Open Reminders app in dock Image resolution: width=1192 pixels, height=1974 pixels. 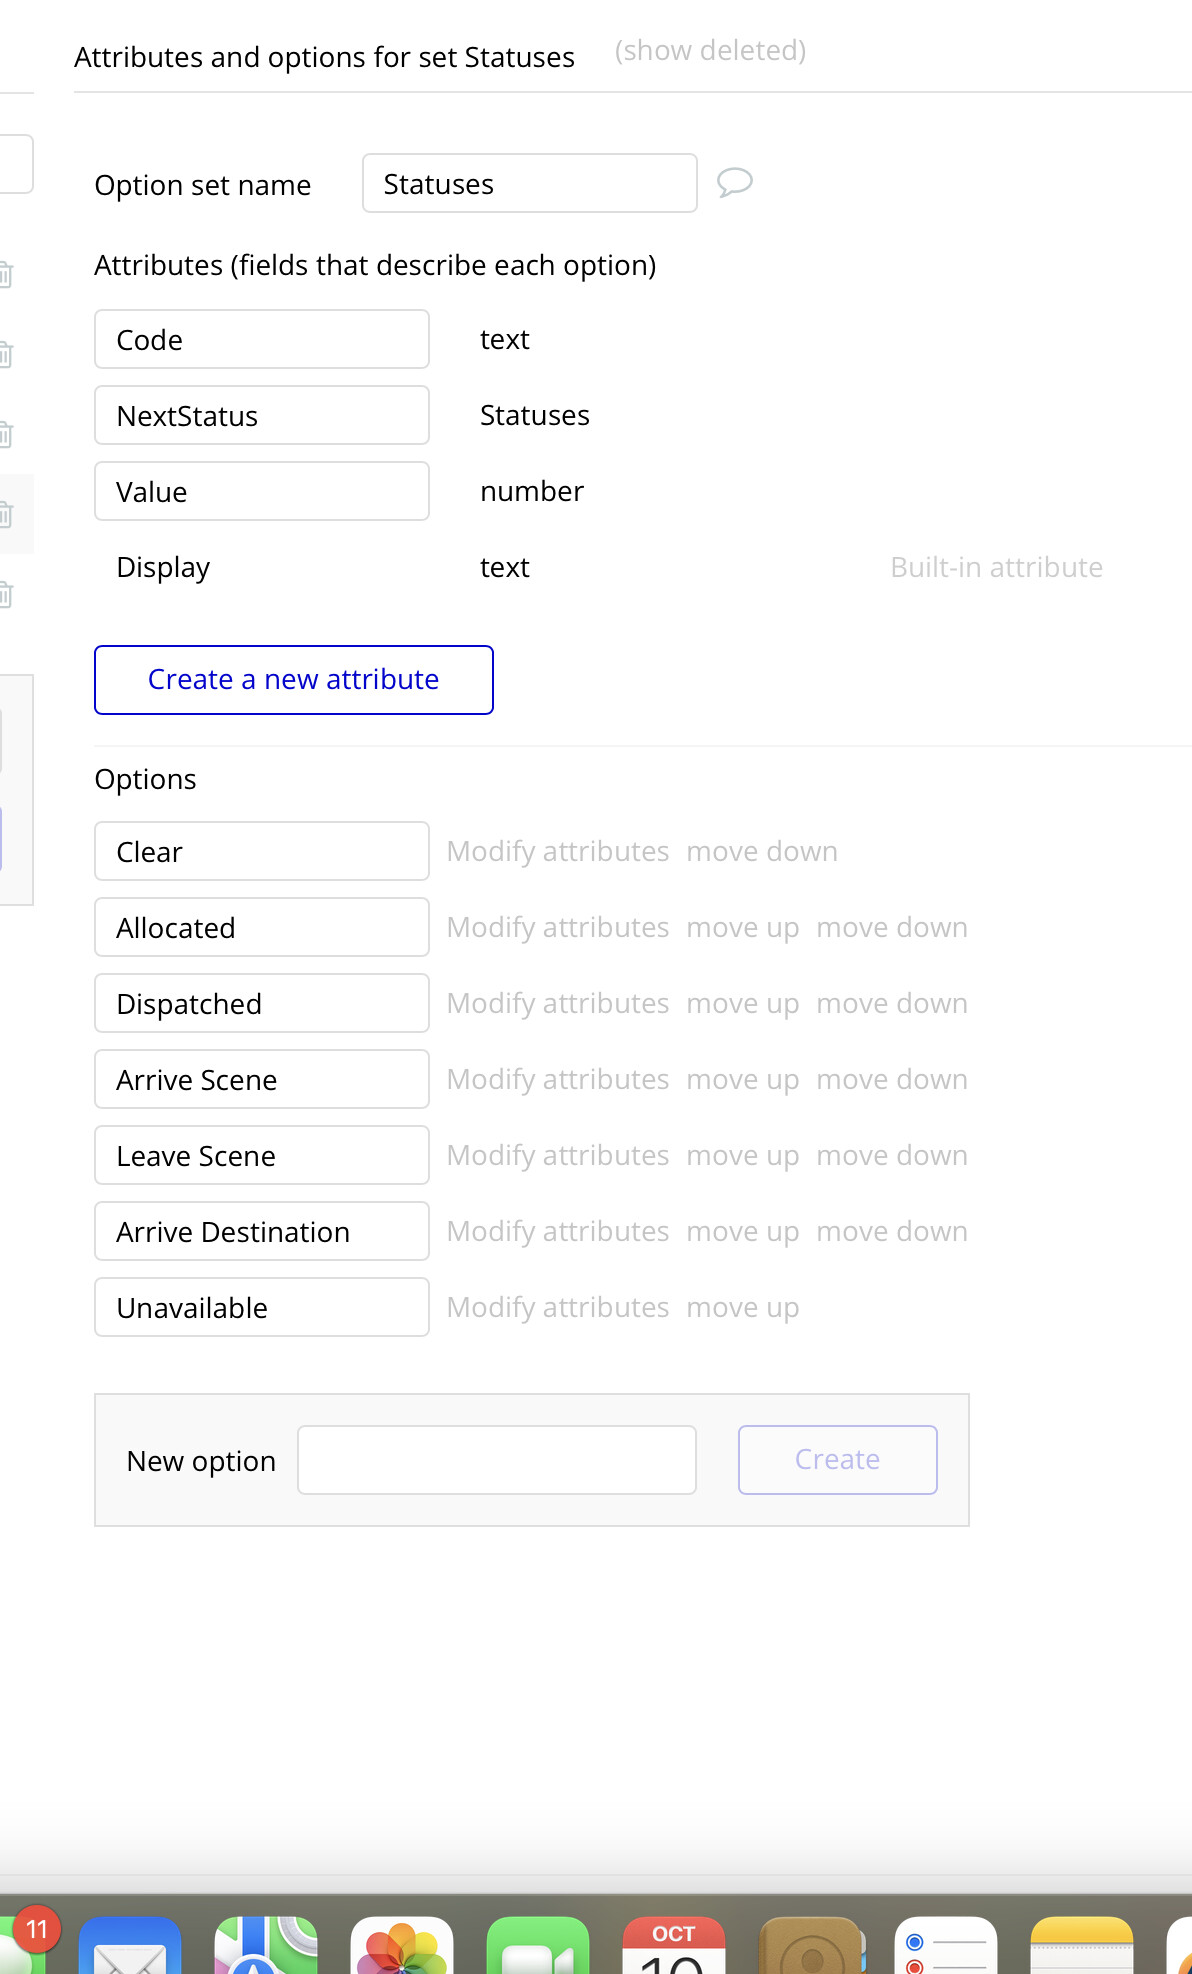pyautogui.click(x=946, y=1945)
